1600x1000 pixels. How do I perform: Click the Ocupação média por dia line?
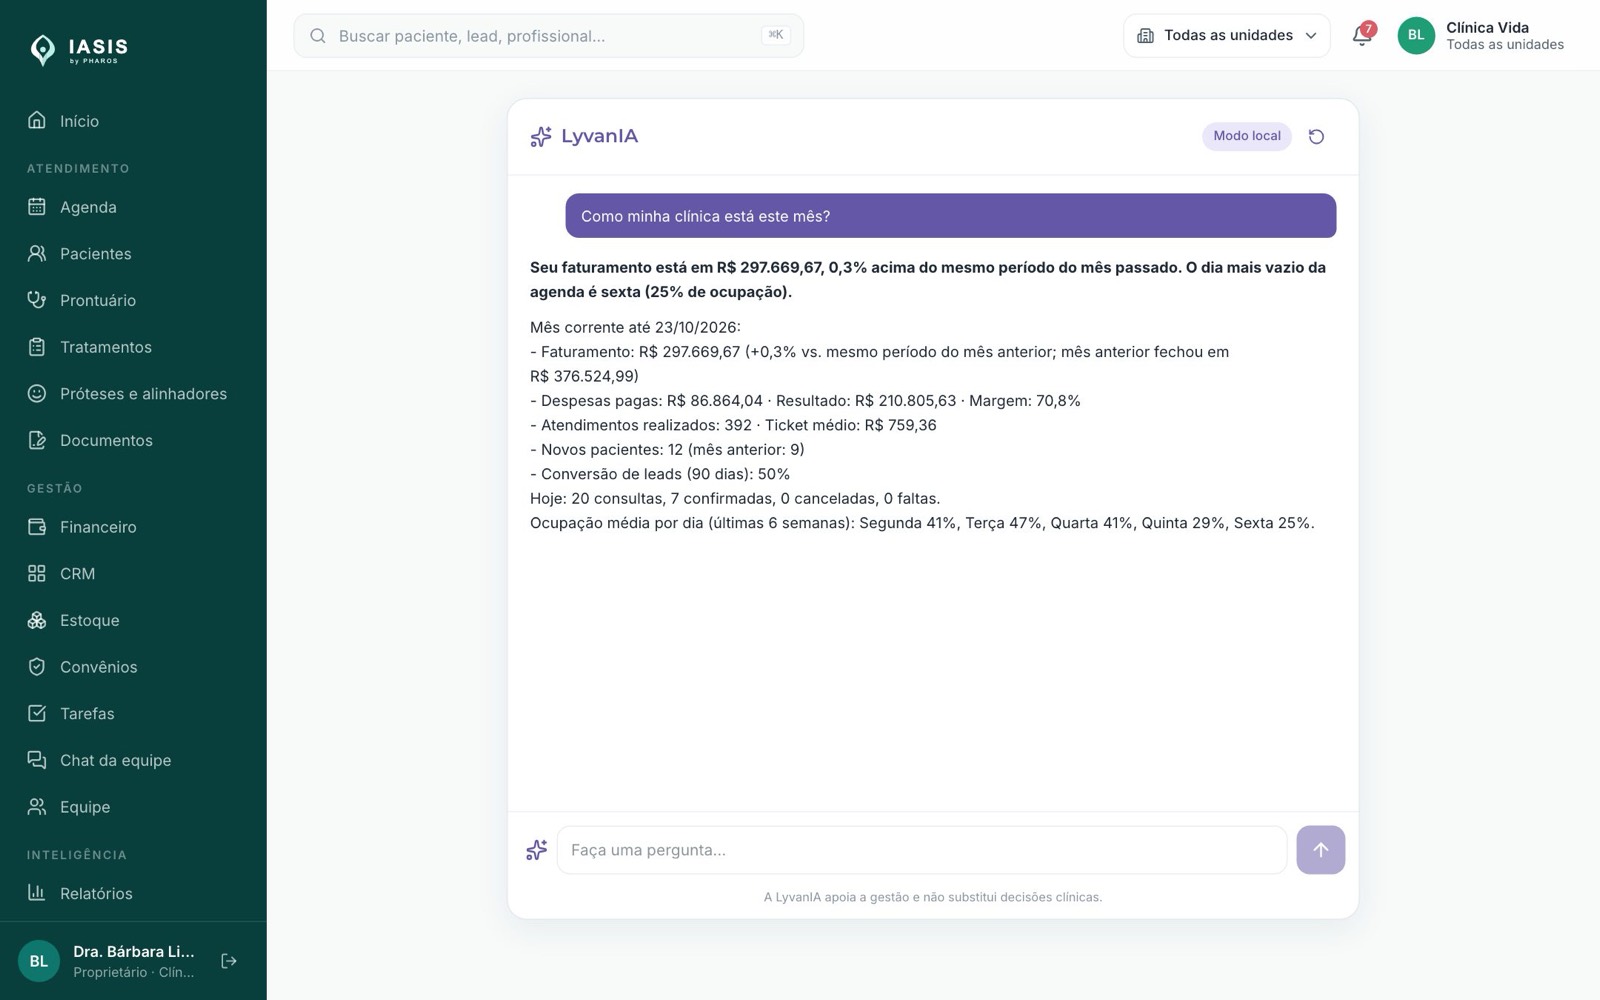pyautogui.click(x=922, y=523)
